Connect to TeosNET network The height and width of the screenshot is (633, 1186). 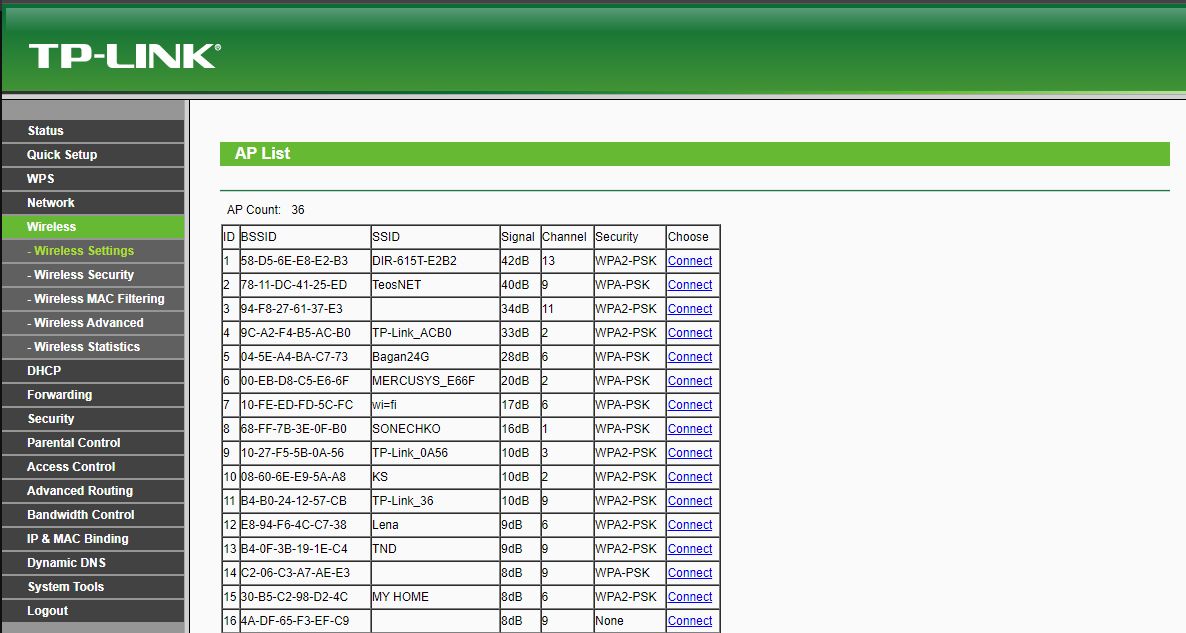[690, 285]
